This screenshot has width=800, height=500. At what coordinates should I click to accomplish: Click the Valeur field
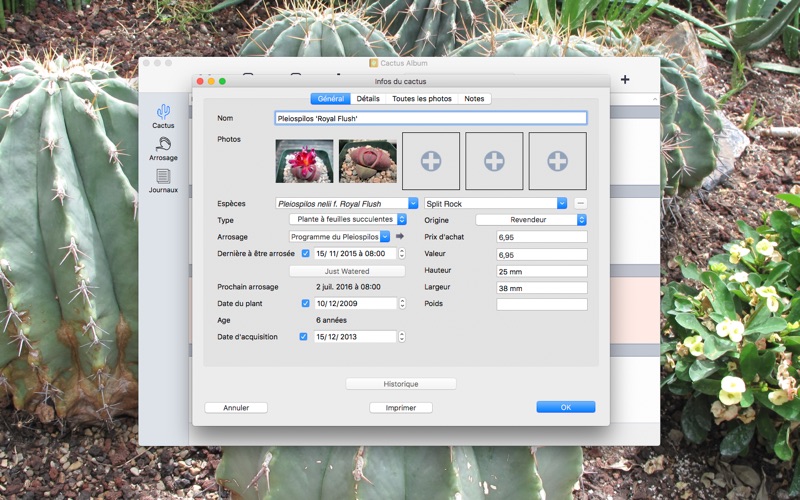coord(542,255)
